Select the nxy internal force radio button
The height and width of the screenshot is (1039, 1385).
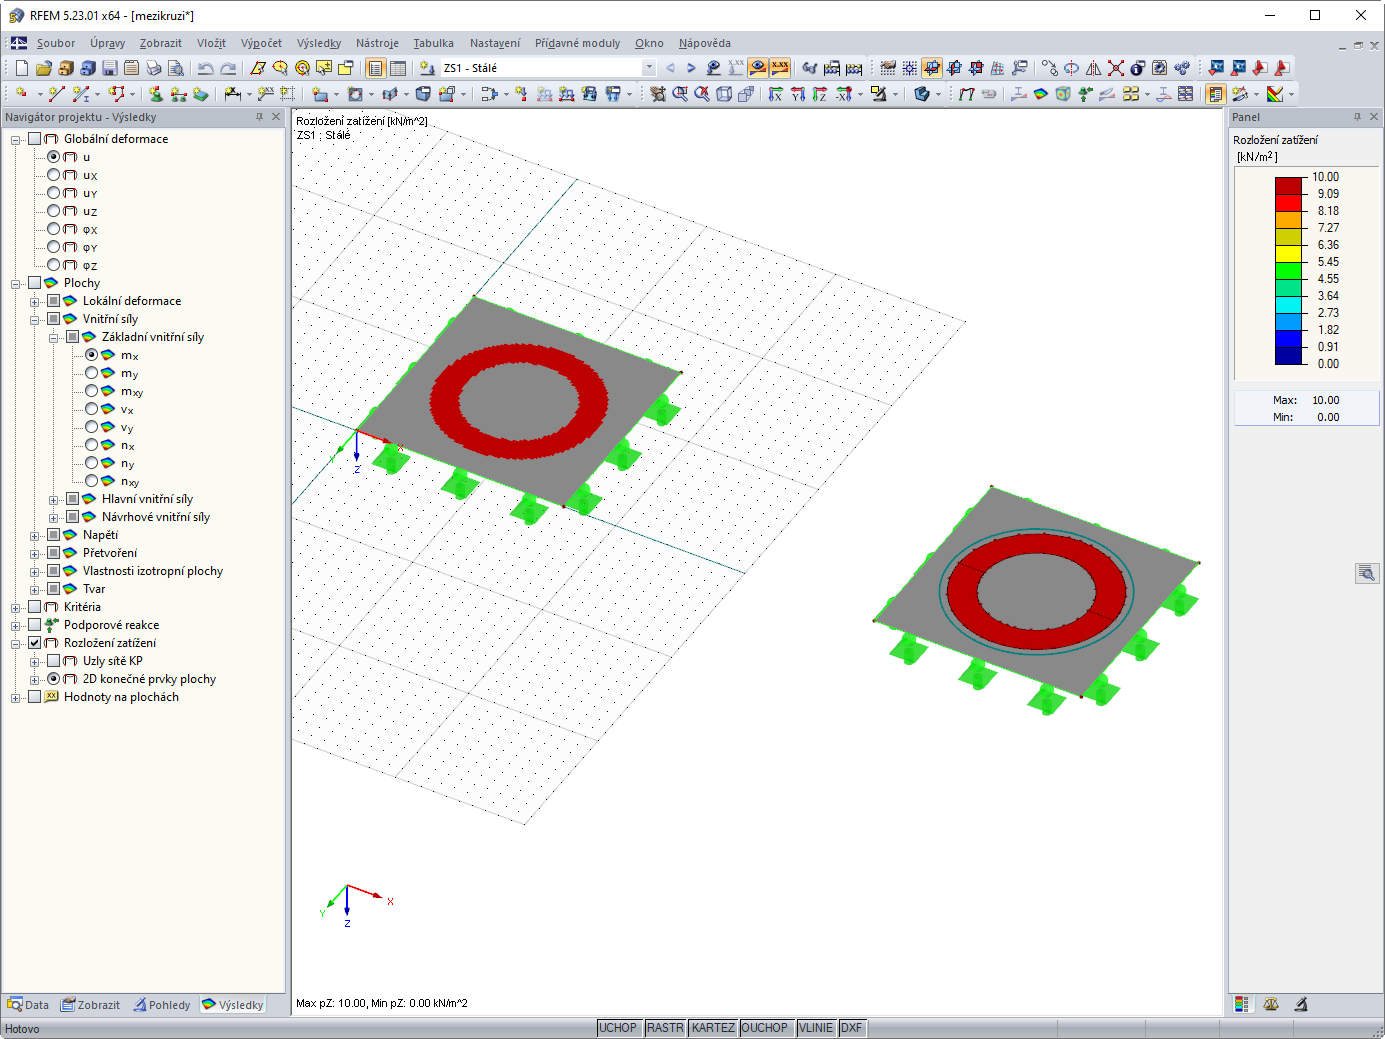[x=92, y=481]
